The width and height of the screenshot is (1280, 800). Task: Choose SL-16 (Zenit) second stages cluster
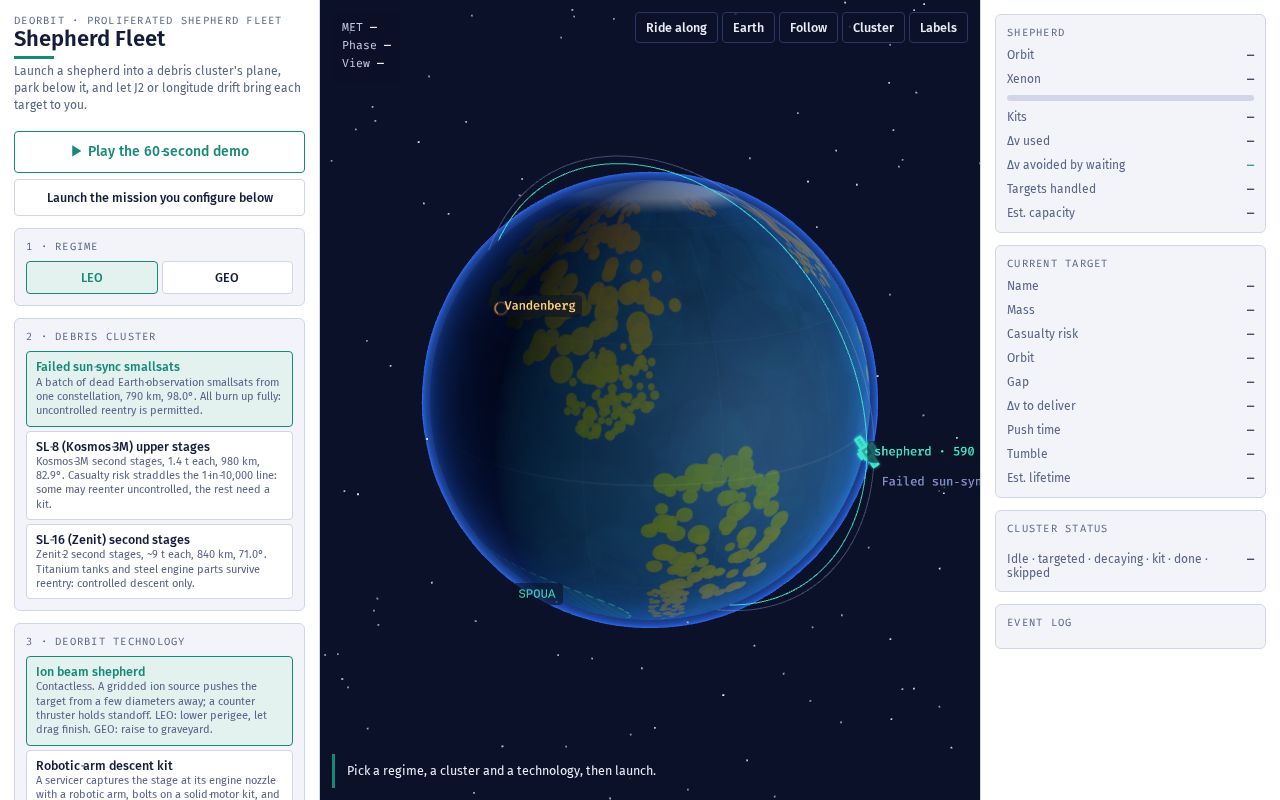(159, 561)
